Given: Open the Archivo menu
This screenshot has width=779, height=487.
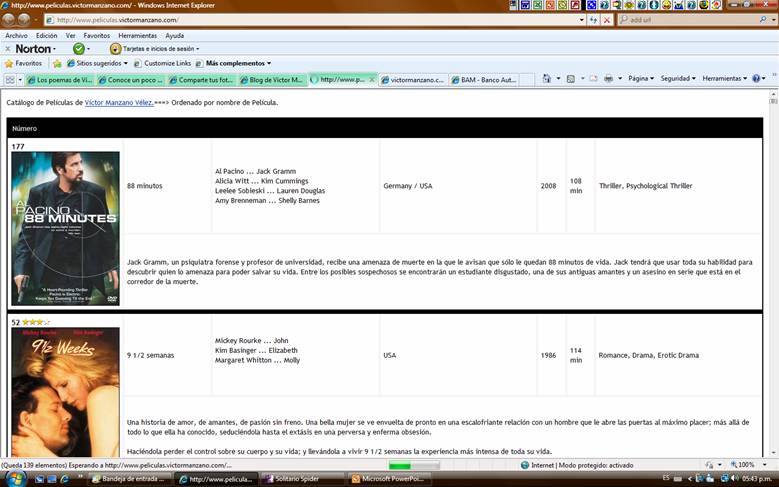Looking at the screenshot, I should [x=16, y=35].
